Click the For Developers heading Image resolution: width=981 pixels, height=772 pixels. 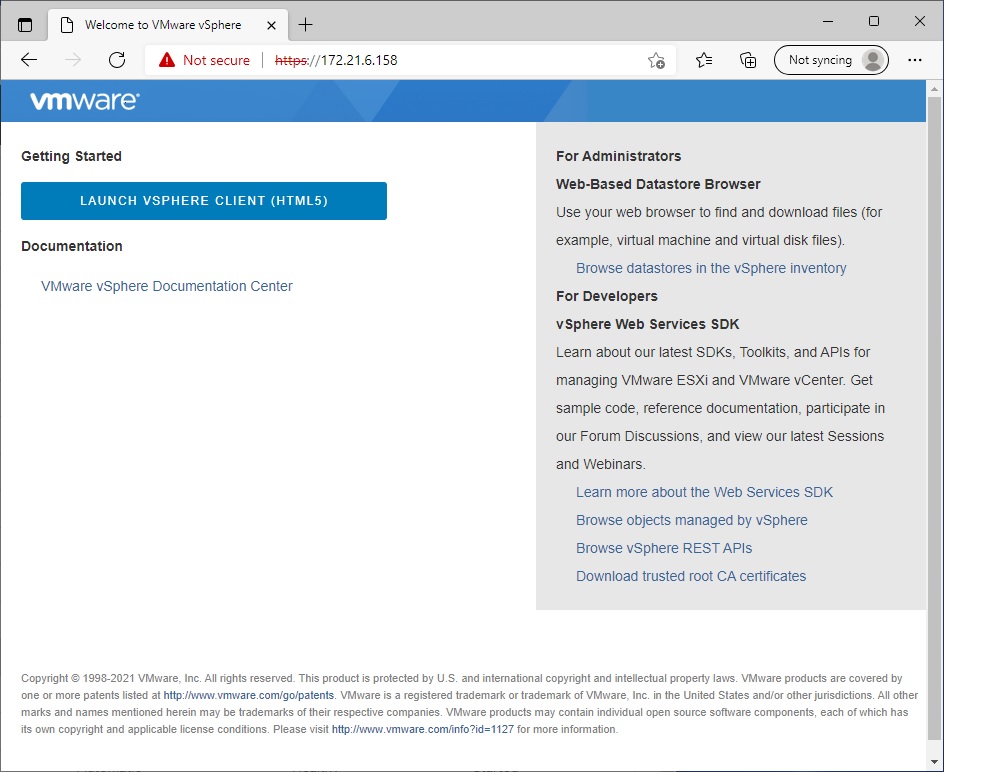607,296
